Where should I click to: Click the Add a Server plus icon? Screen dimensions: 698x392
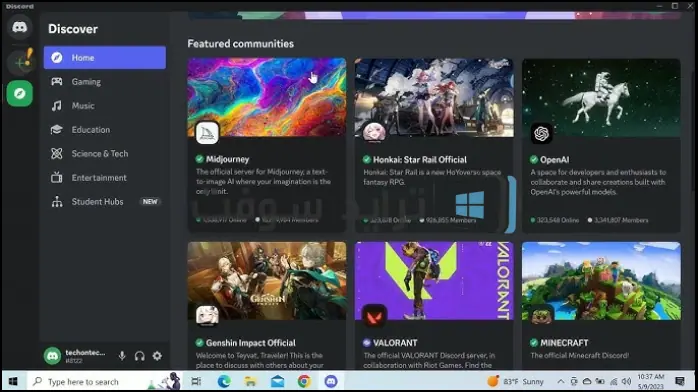[x=19, y=62]
